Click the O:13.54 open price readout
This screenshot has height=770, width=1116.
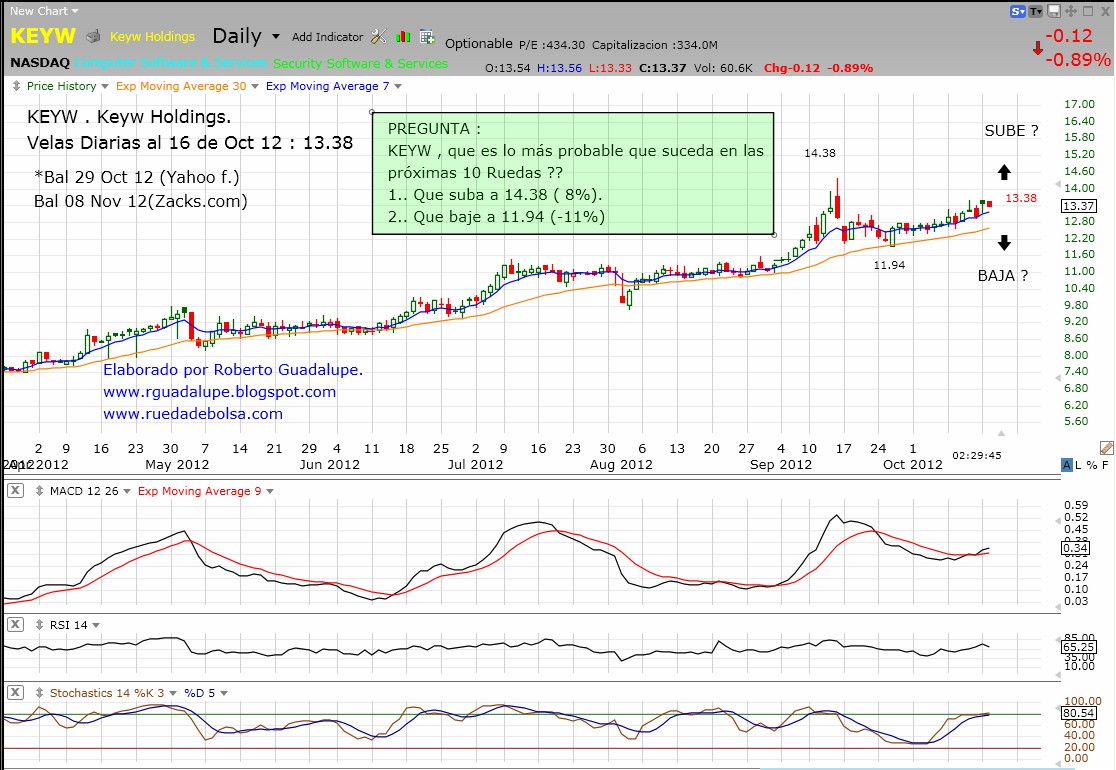507,68
